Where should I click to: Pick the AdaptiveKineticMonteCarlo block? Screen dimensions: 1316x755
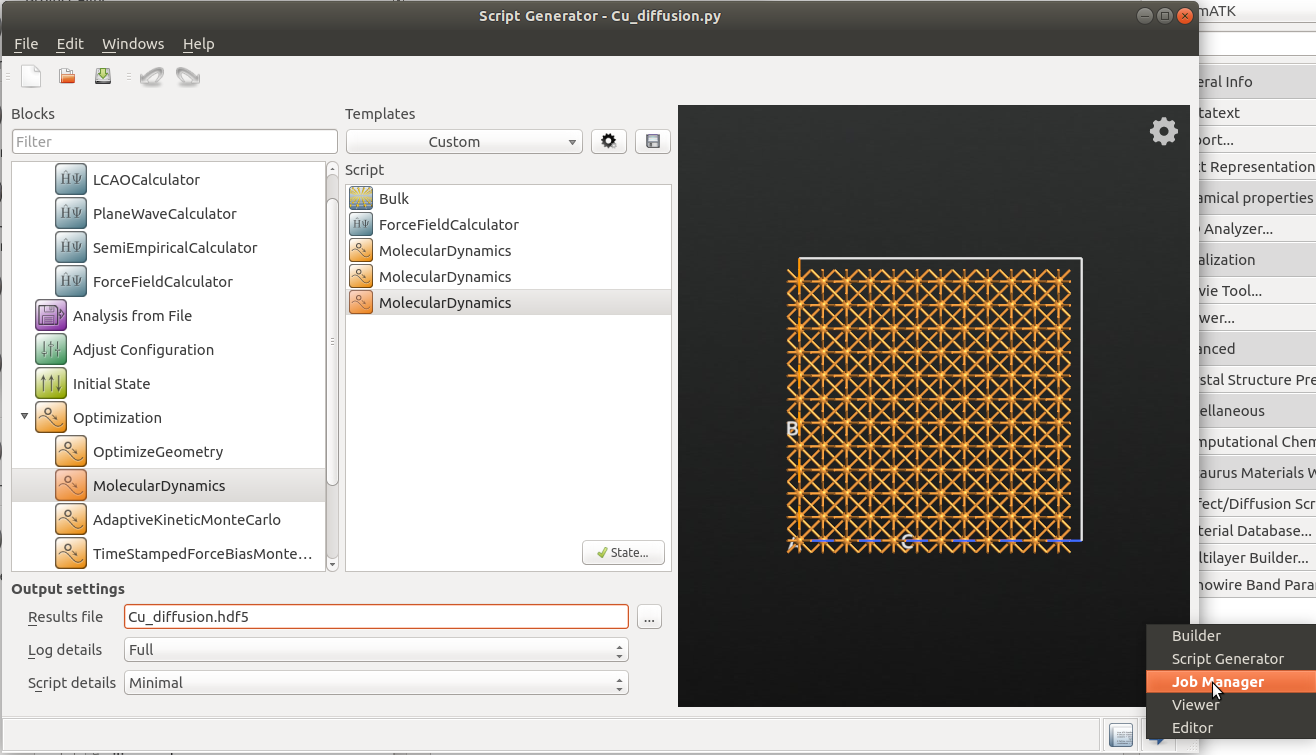[168, 520]
